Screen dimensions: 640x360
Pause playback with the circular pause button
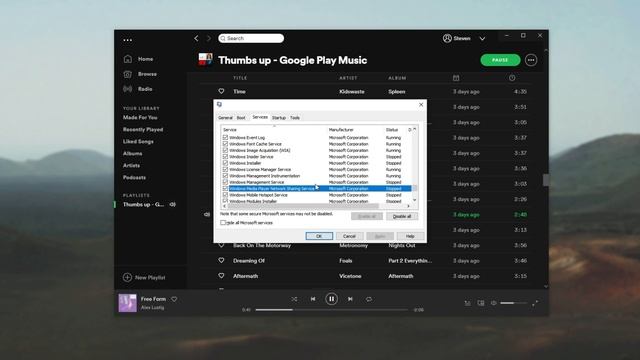coord(331,299)
